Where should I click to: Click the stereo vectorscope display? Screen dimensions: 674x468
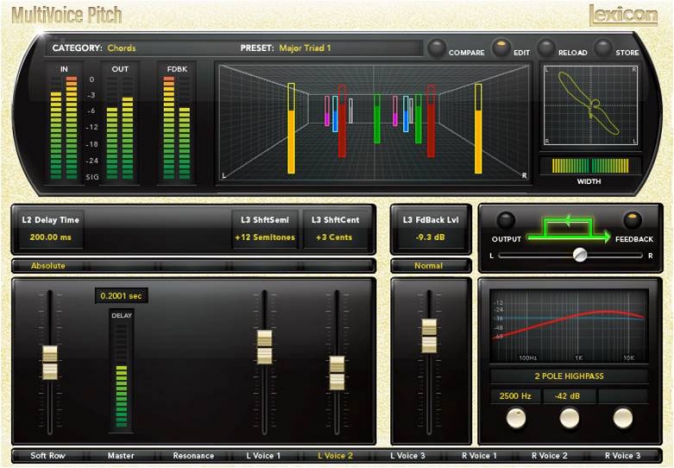[x=590, y=105]
